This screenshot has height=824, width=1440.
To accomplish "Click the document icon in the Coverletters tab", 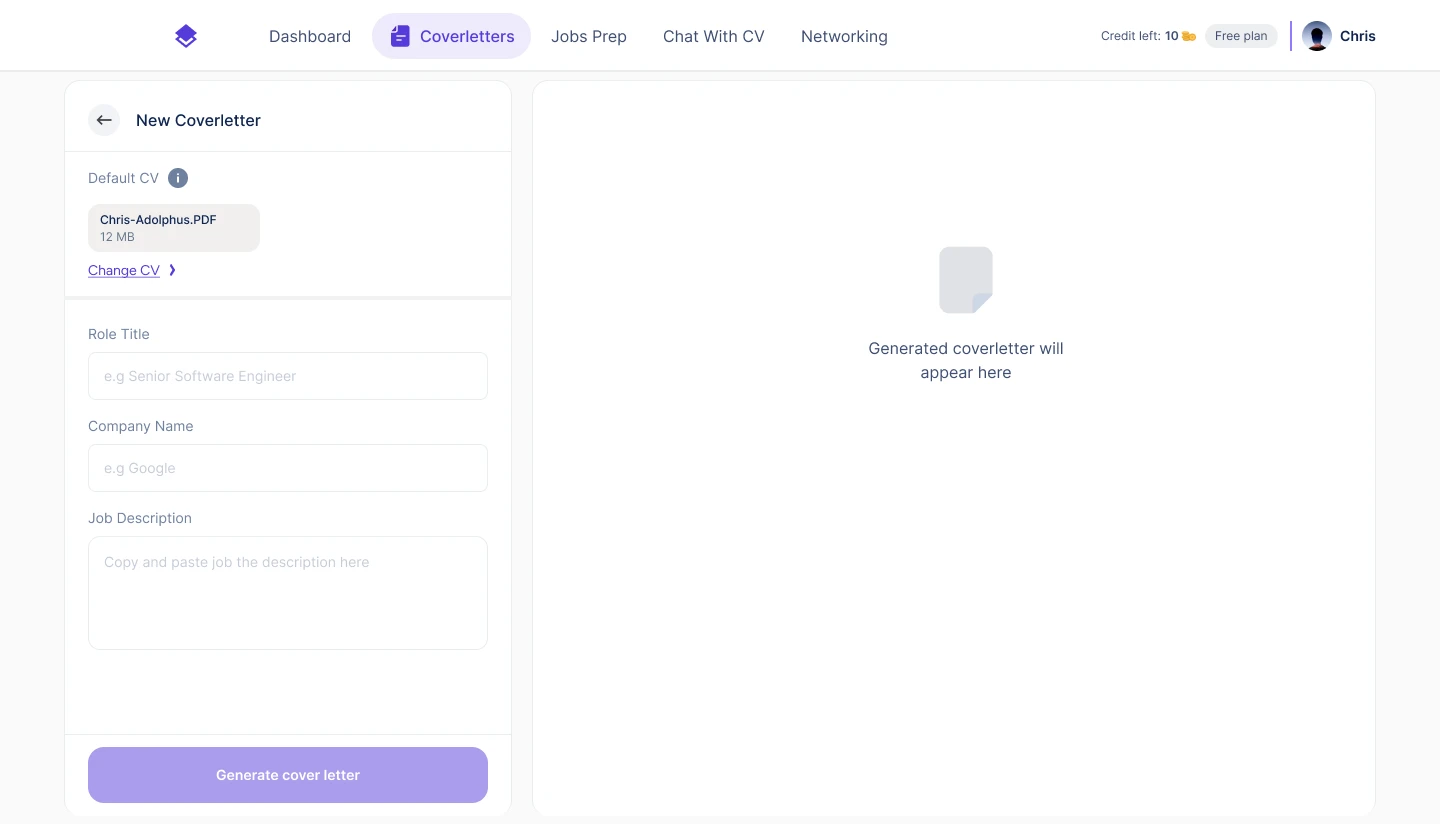I will click(400, 36).
